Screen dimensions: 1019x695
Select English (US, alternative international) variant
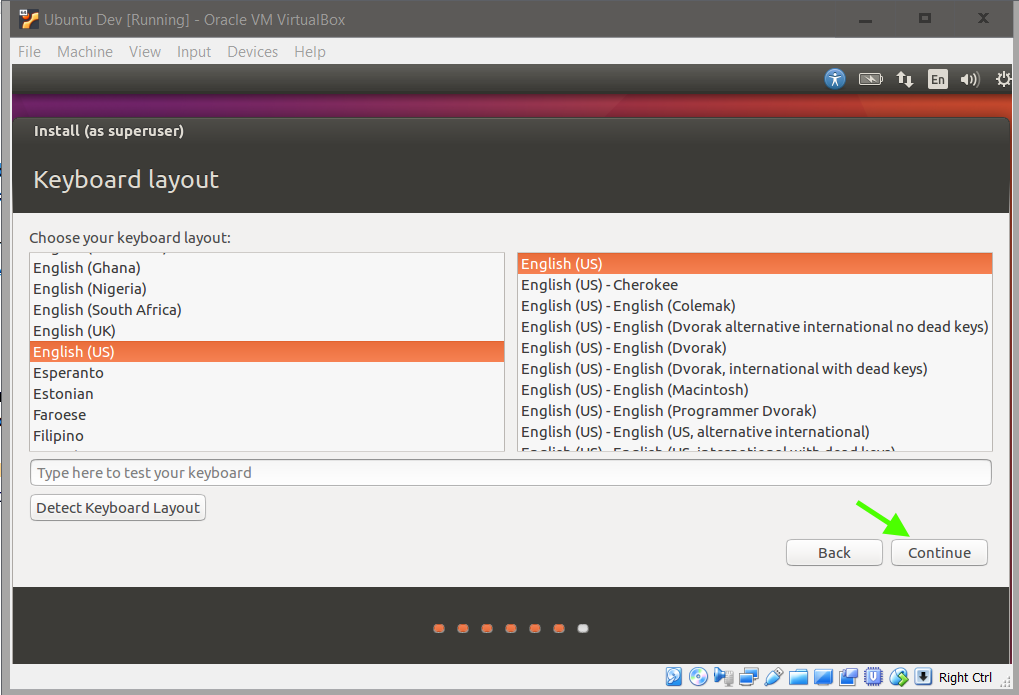pos(755,432)
